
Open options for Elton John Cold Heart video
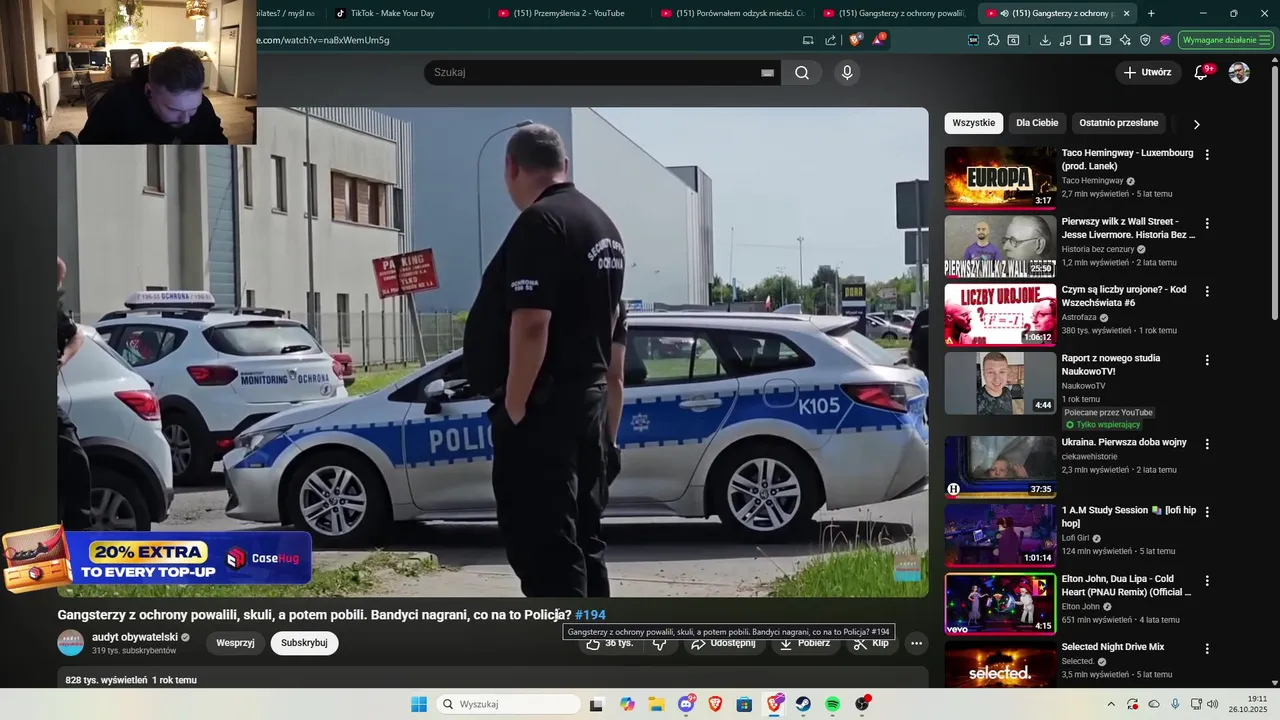coord(1207,580)
